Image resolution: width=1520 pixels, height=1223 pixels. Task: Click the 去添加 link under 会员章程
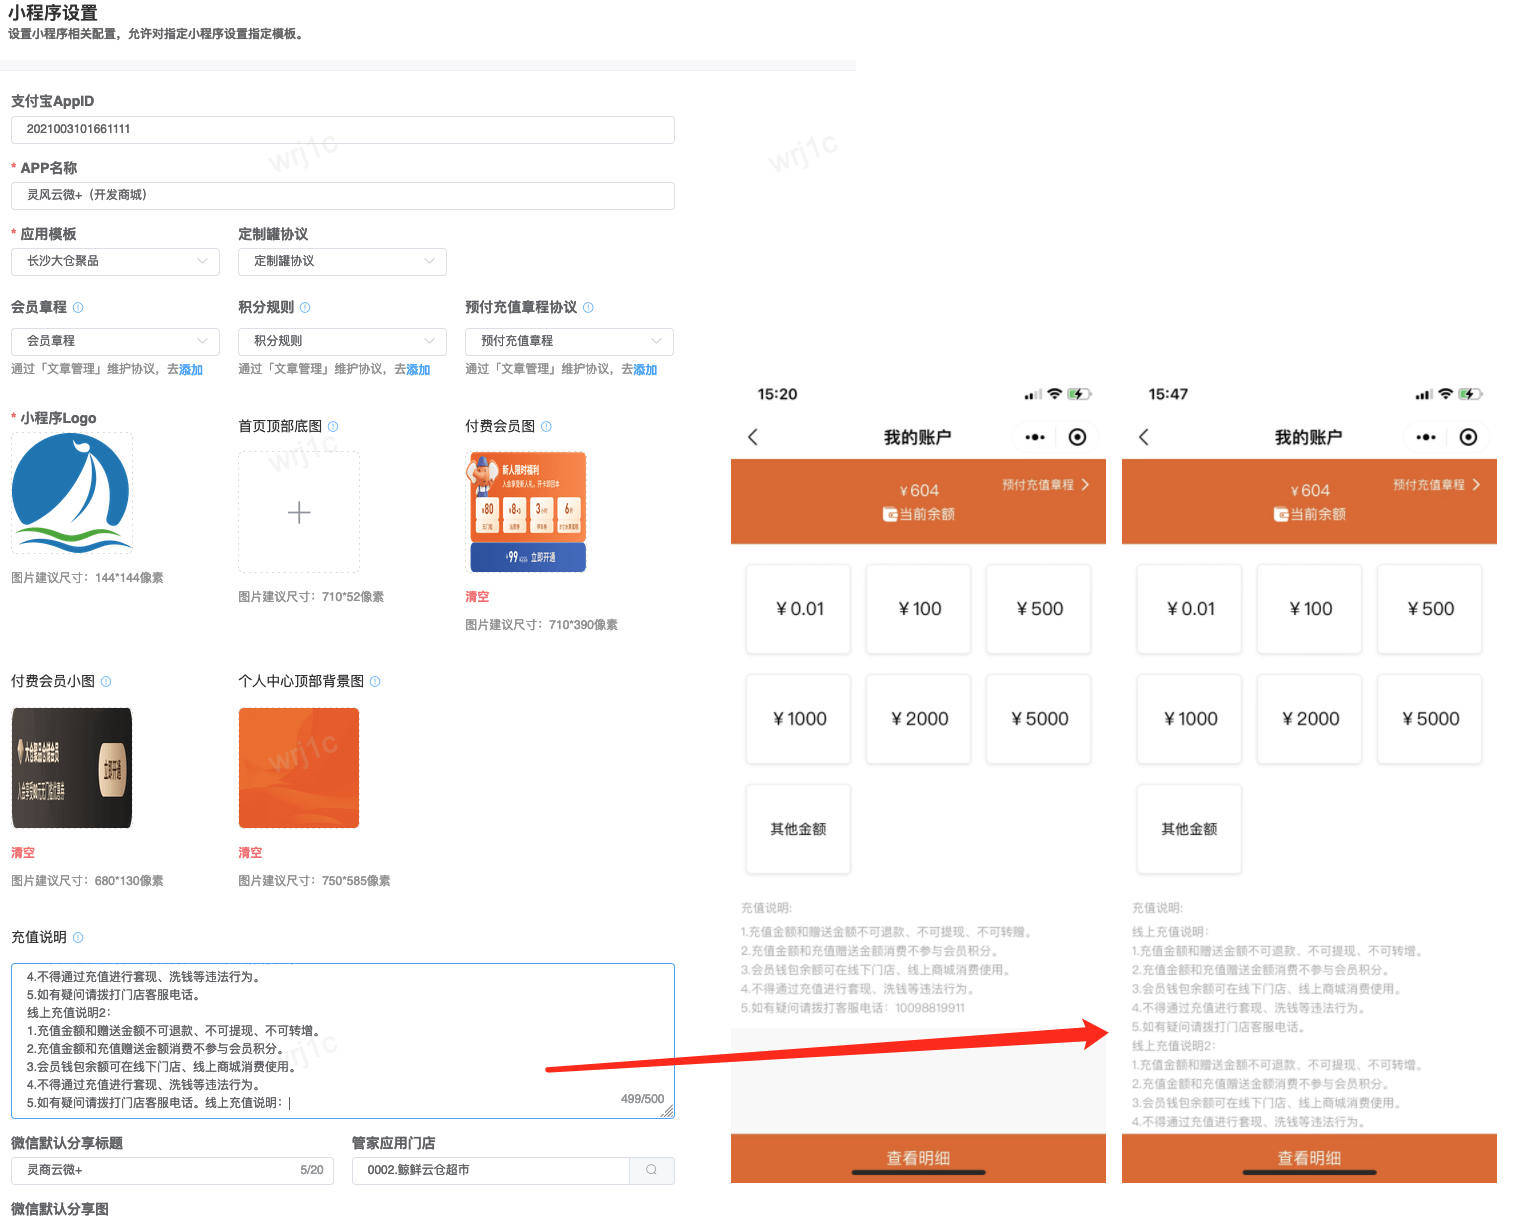point(191,370)
